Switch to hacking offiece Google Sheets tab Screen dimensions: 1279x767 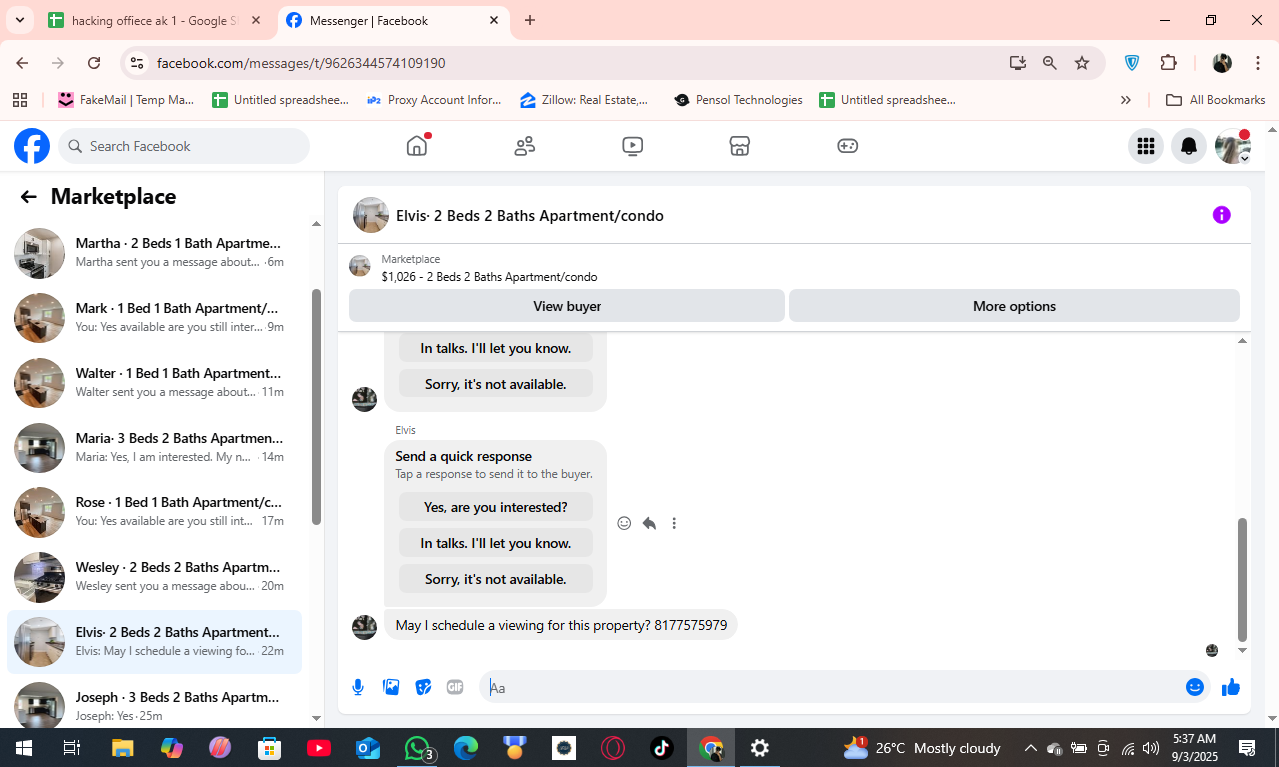[x=155, y=21]
